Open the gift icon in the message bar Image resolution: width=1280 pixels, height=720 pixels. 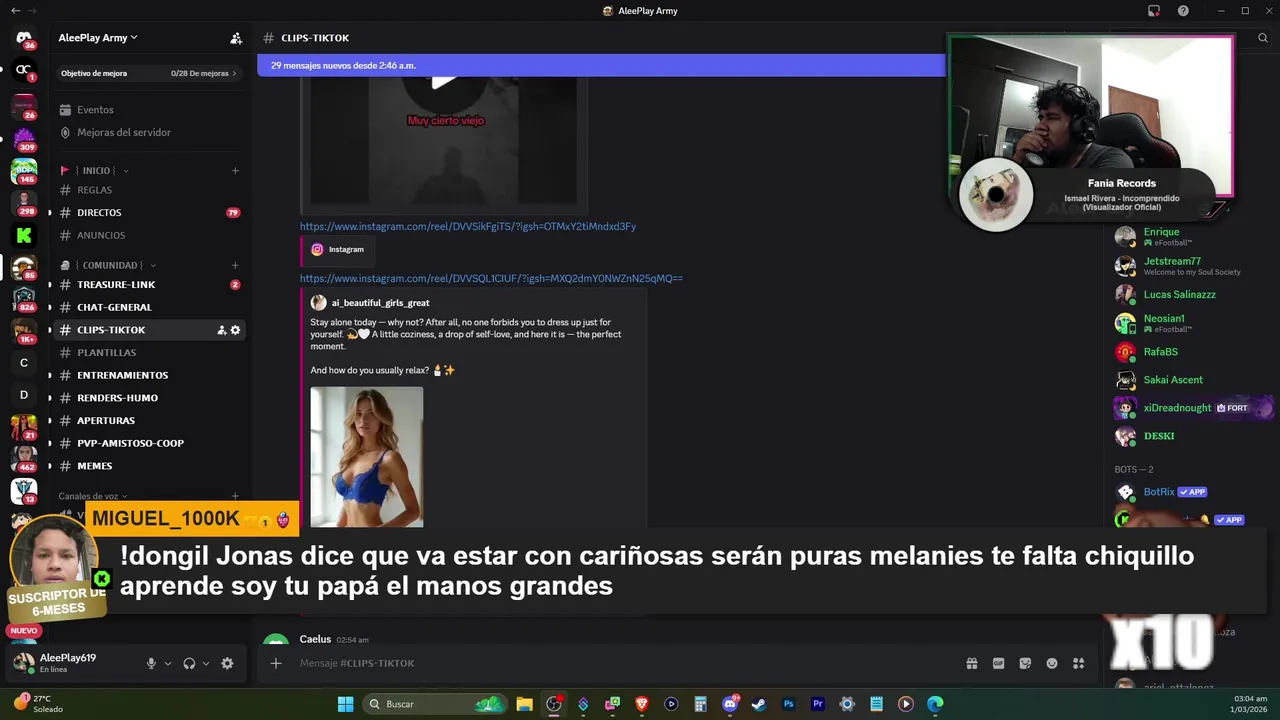(971, 663)
